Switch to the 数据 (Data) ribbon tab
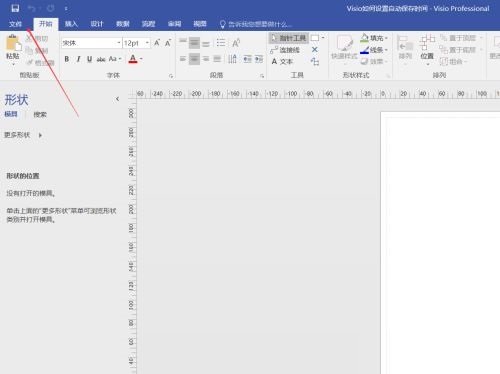This screenshot has width=500, height=374. (x=123, y=24)
